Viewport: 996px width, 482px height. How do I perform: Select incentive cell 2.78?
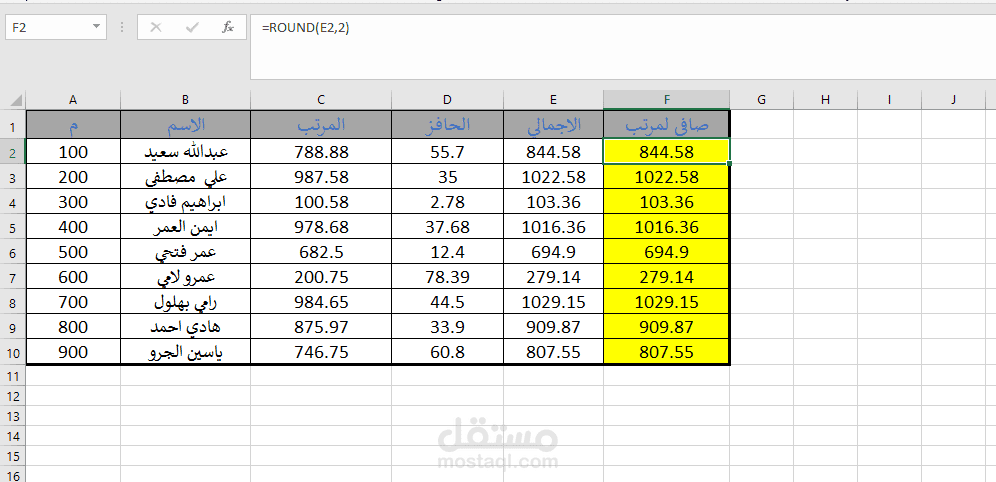(x=447, y=202)
